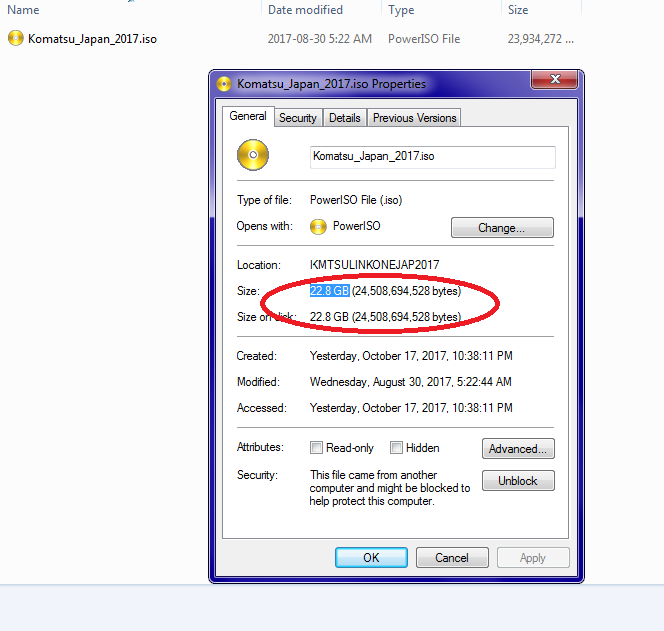Close the Properties dialog with the X
664x631 pixels.
[555, 79]
